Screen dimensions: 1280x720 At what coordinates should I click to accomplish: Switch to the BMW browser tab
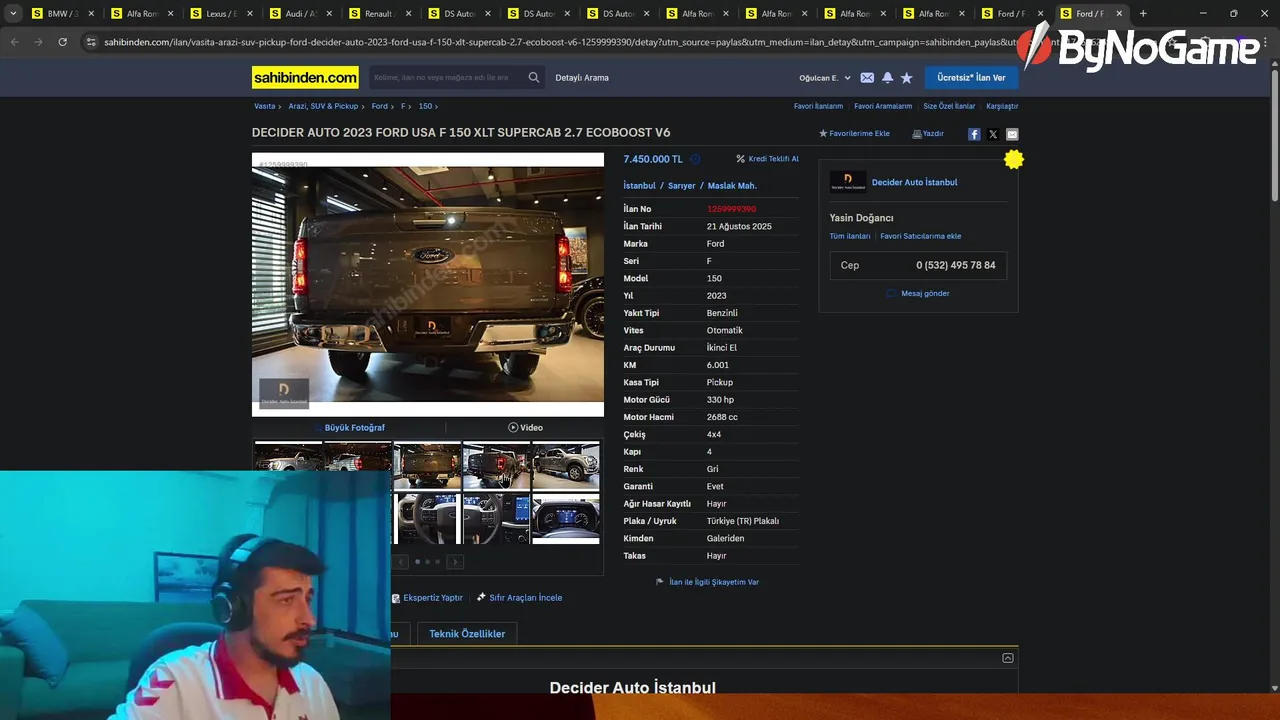tap(60, 14)
